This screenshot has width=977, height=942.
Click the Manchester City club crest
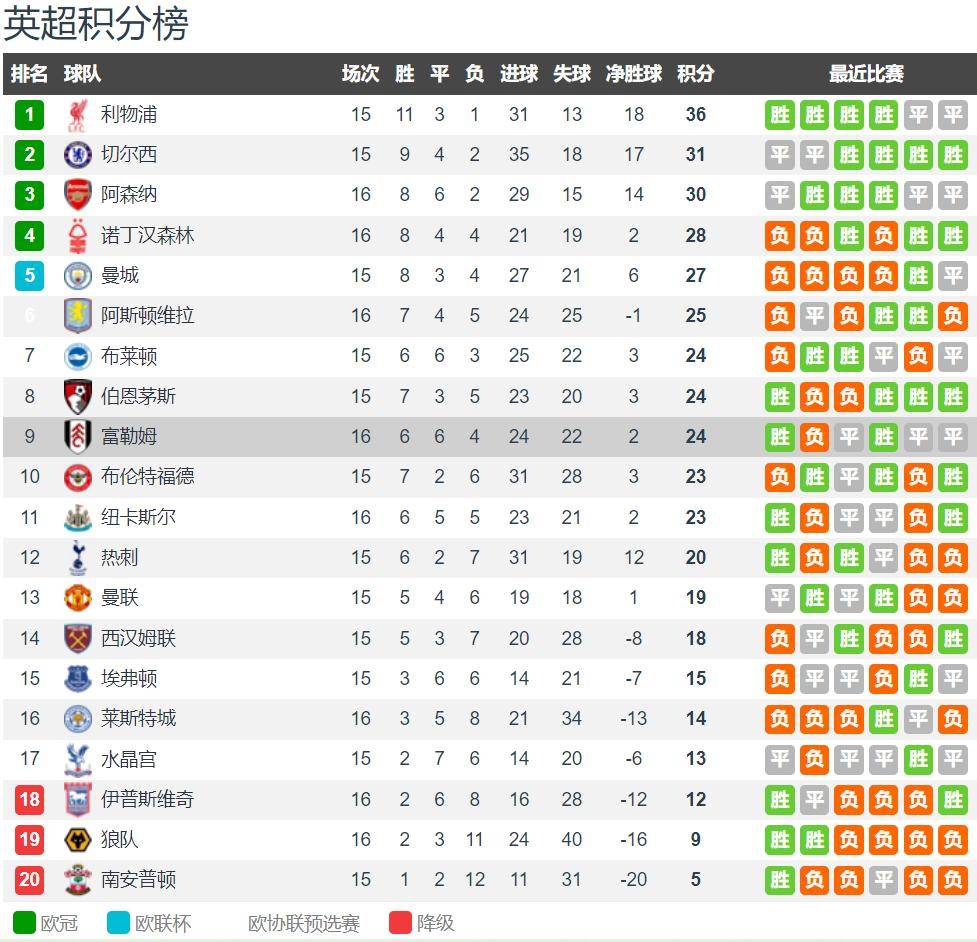point(77,275)
